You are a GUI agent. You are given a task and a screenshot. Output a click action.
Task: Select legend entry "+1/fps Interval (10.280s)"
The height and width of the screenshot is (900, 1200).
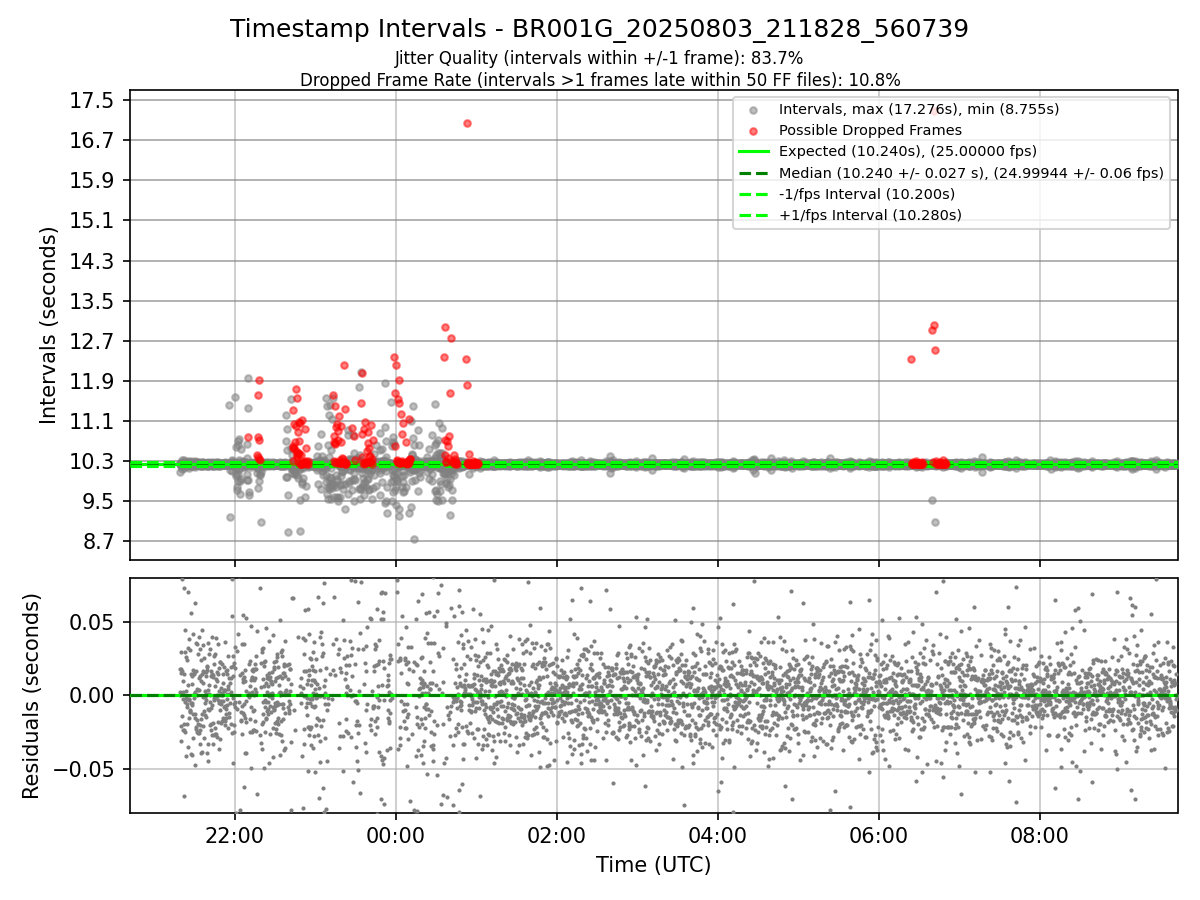tap(870, 215)
